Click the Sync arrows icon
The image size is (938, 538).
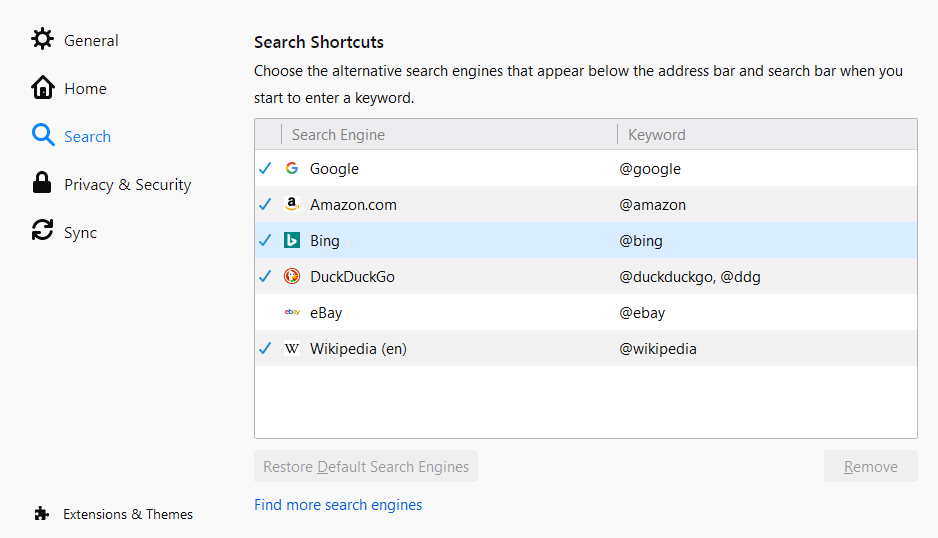point(42,230)
